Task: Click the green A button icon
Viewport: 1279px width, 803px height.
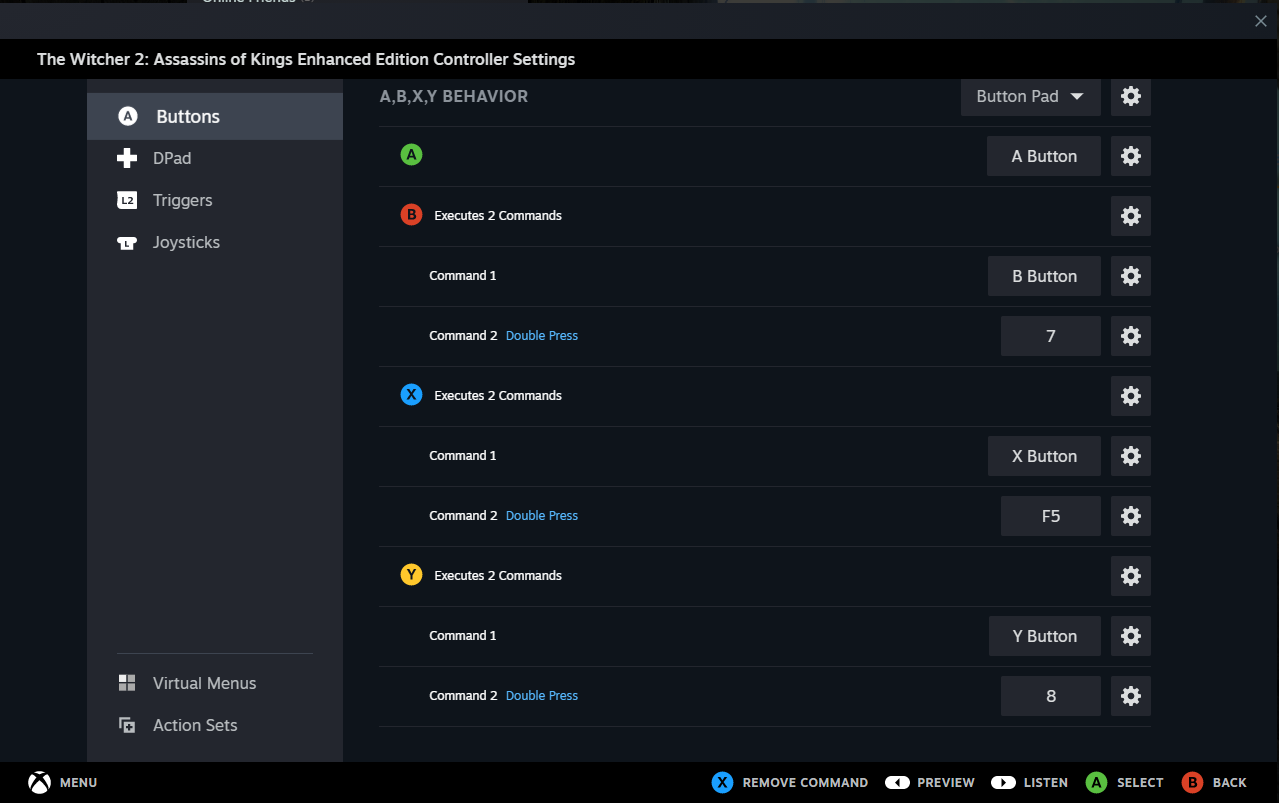Action: (x=411, y=155)
